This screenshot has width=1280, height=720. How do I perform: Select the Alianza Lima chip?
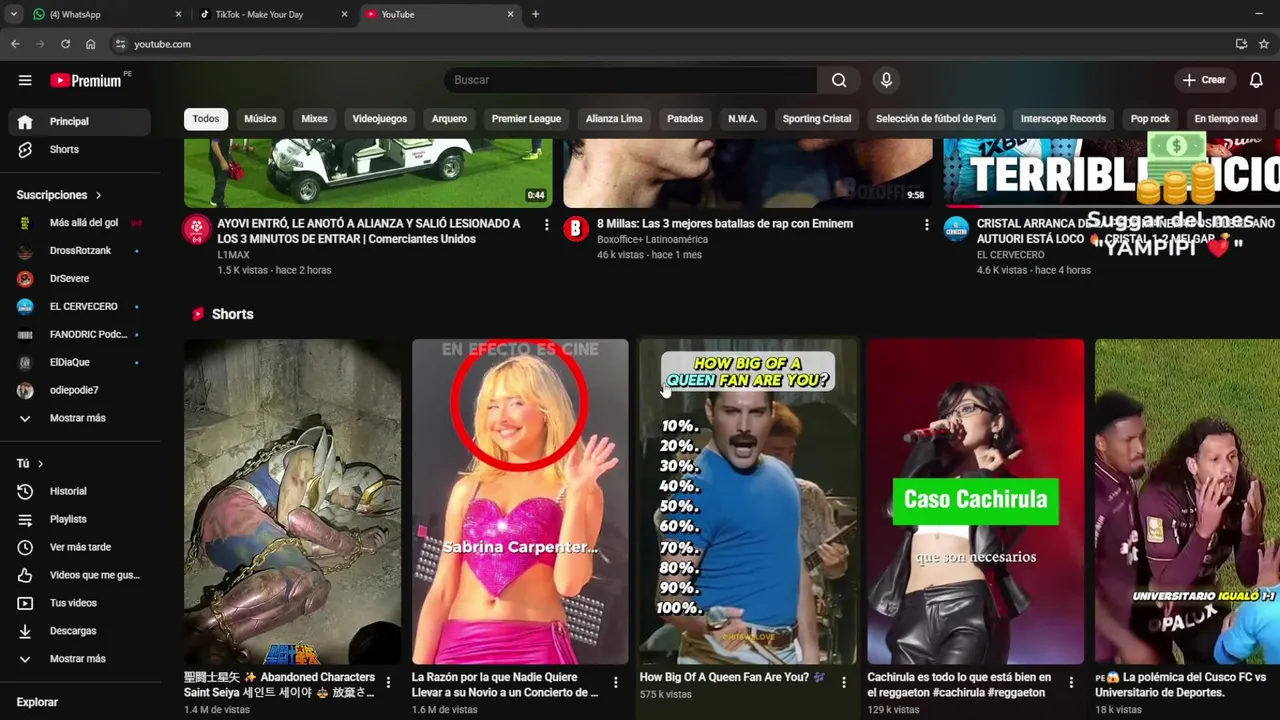[x=614, y=119]
